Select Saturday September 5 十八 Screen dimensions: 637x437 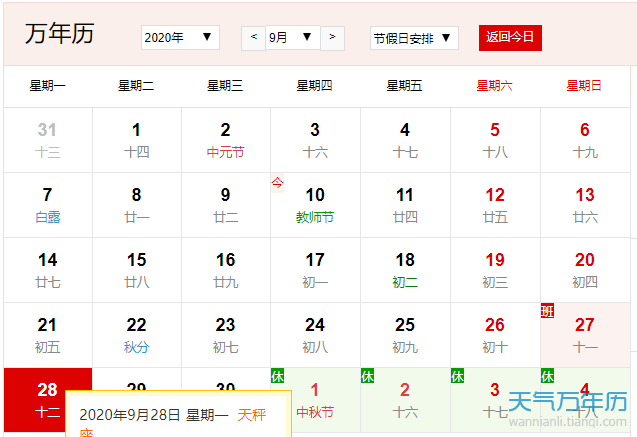tap(495, 140)
